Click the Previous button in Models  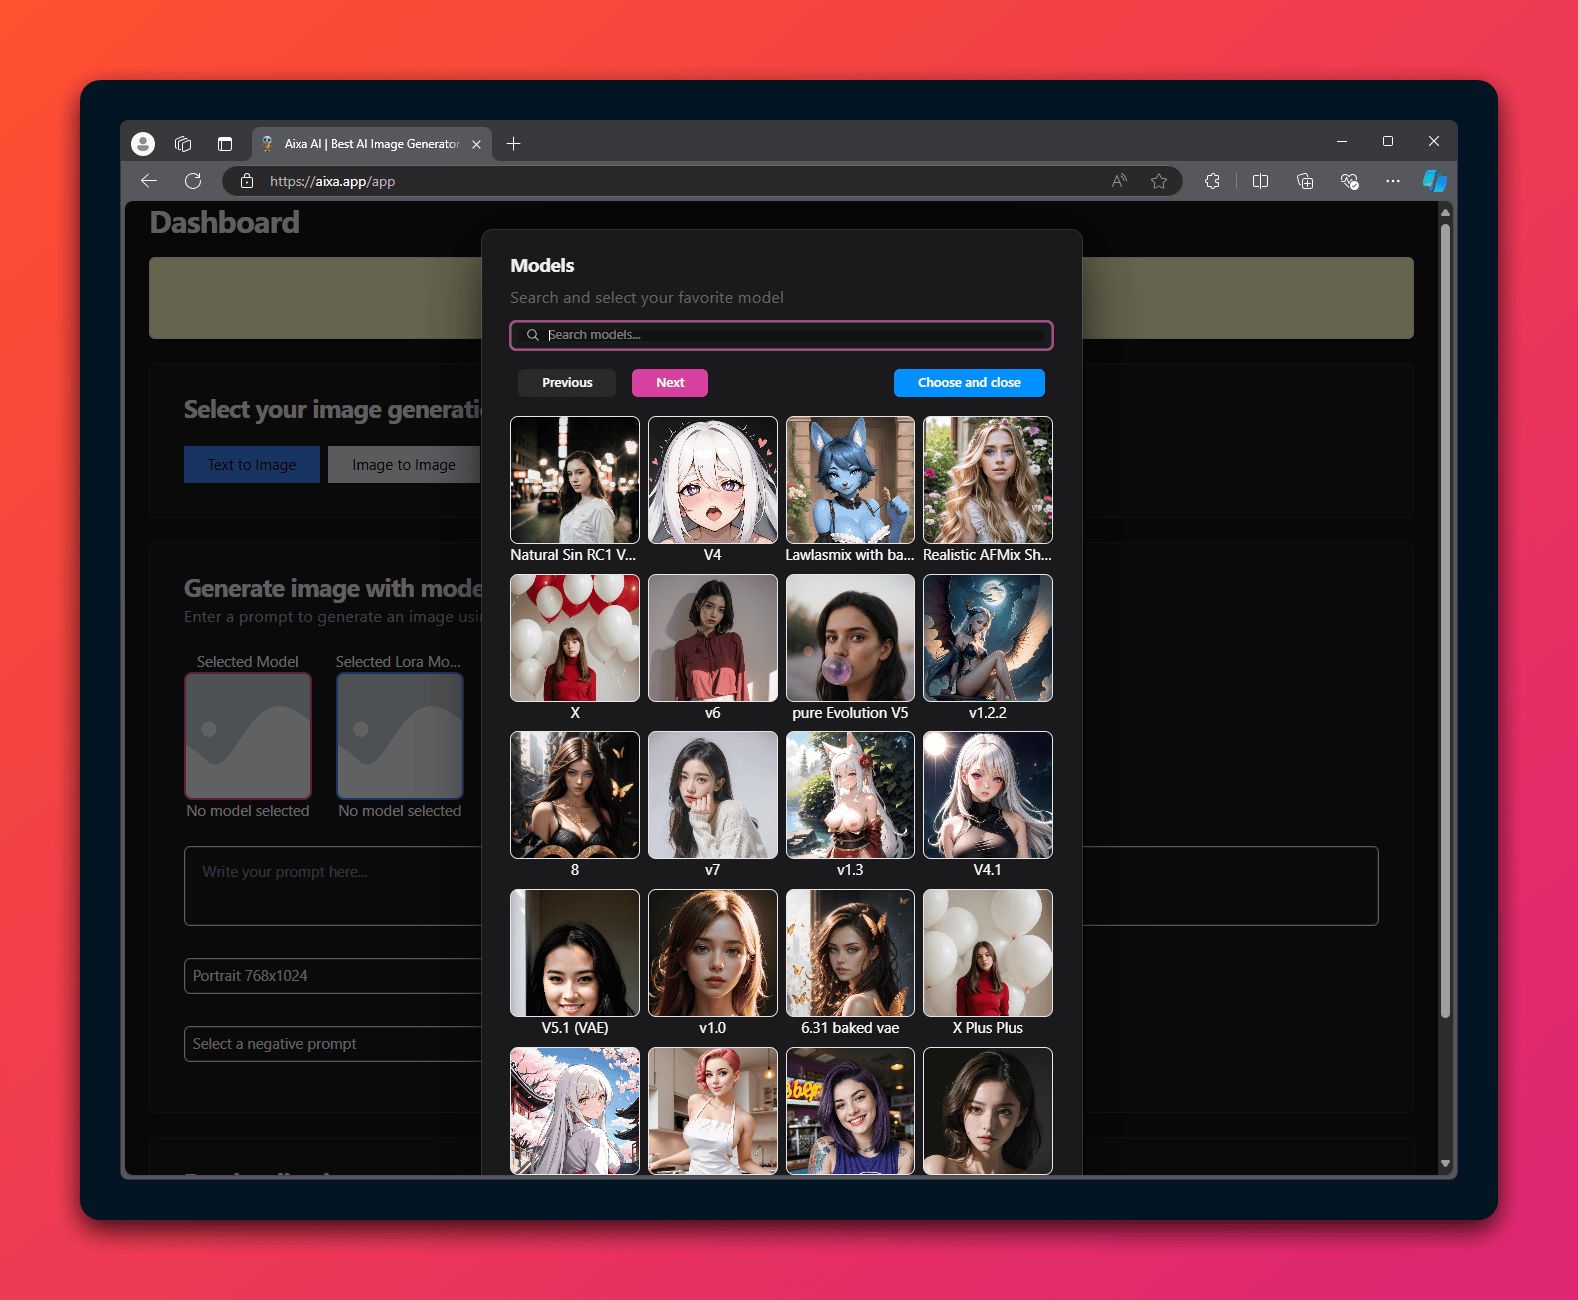pyautogui.click(x=567, y=383)
